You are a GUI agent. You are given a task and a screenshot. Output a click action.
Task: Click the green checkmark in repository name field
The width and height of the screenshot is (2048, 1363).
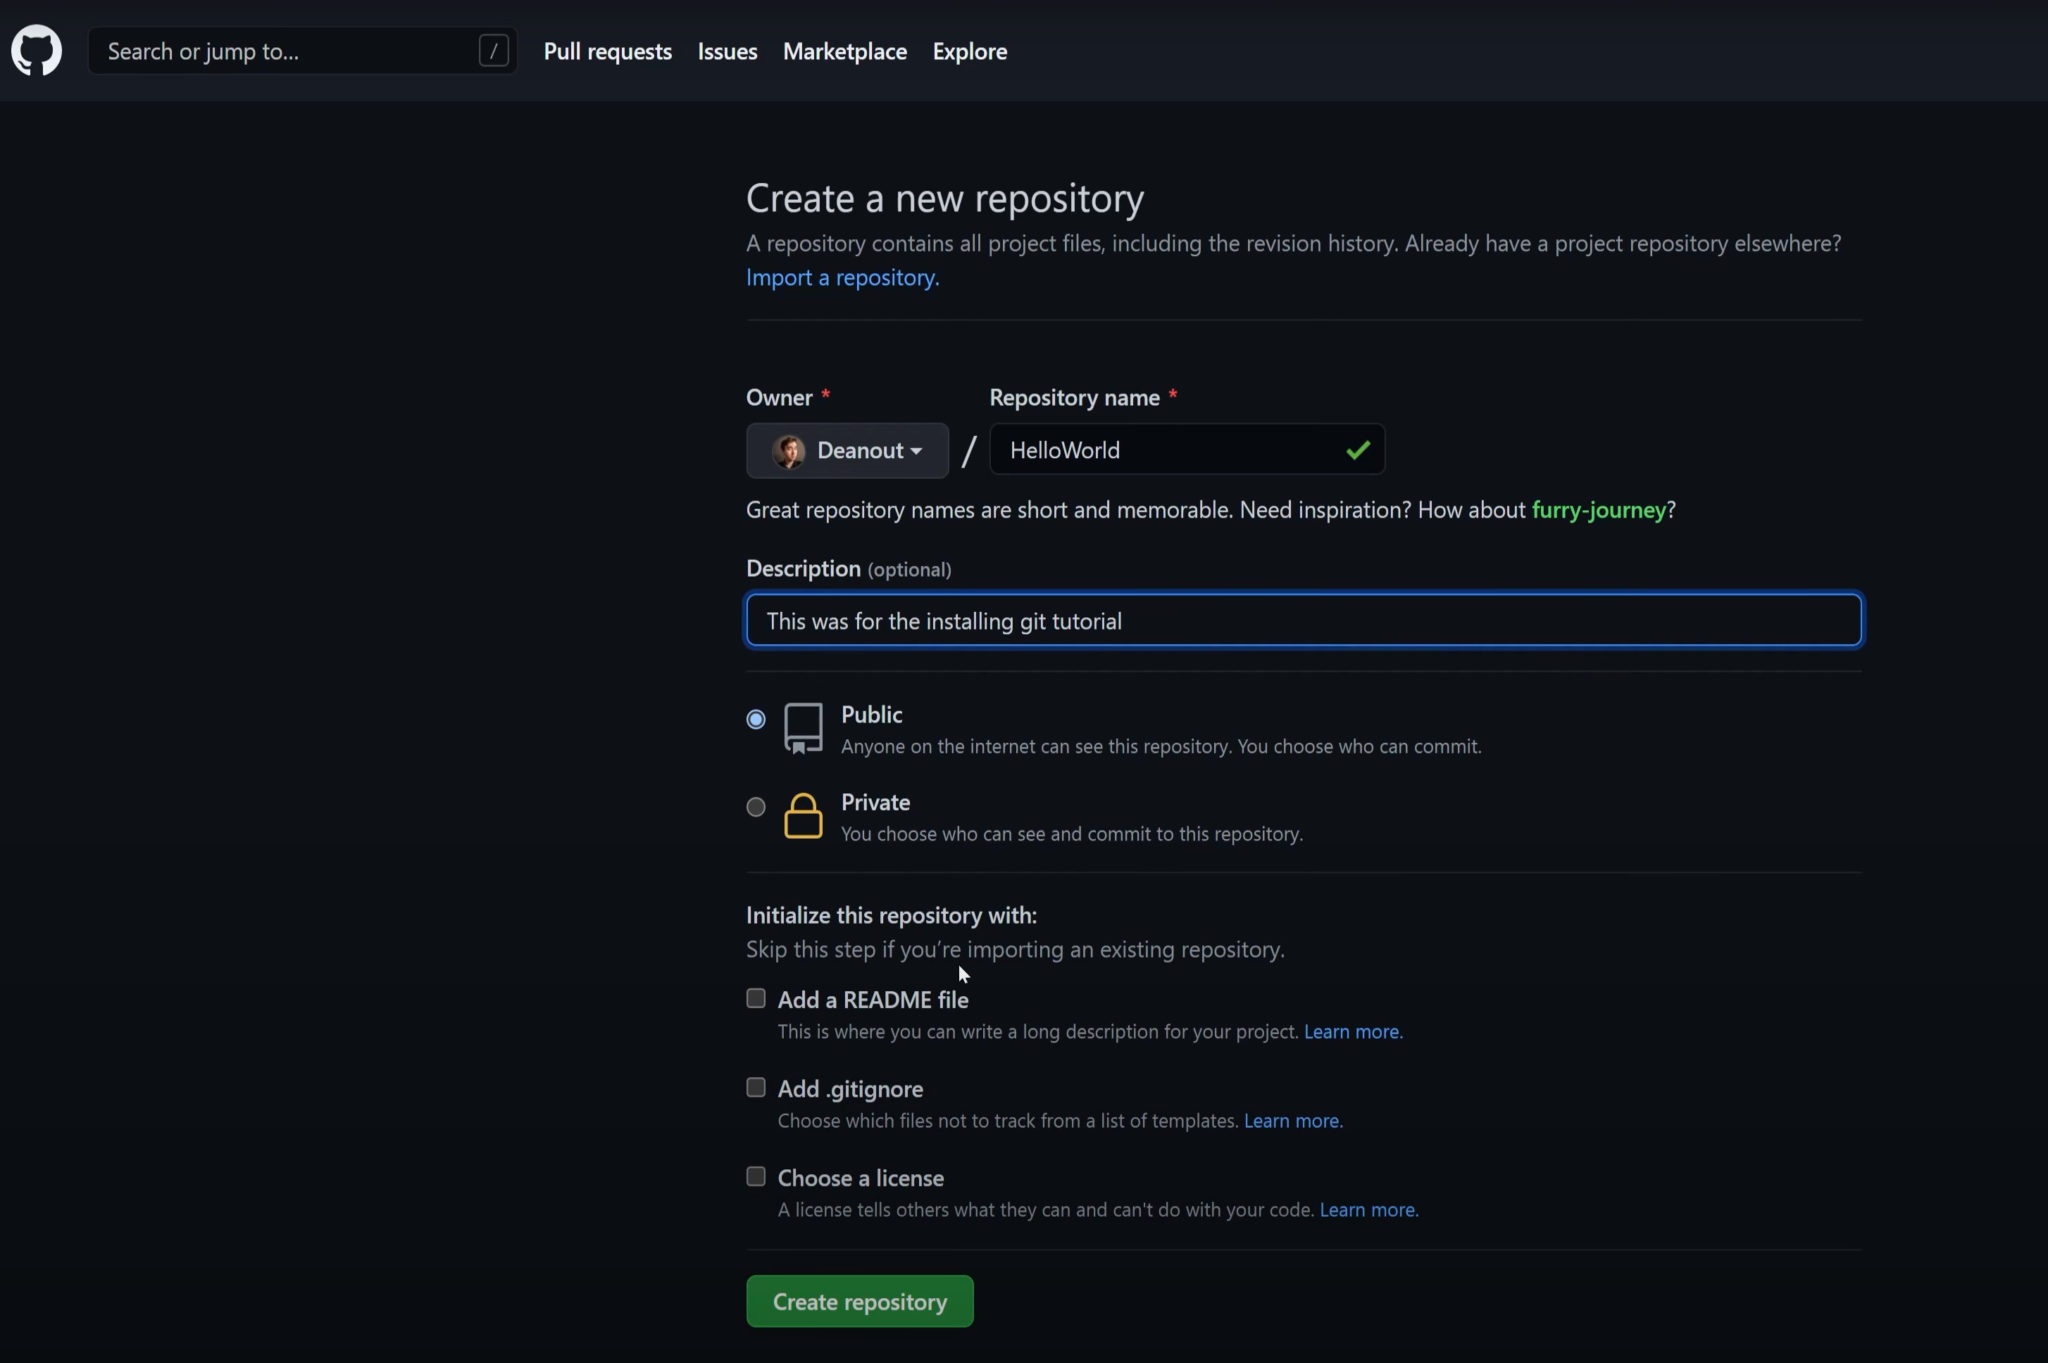coord(1356,450)
